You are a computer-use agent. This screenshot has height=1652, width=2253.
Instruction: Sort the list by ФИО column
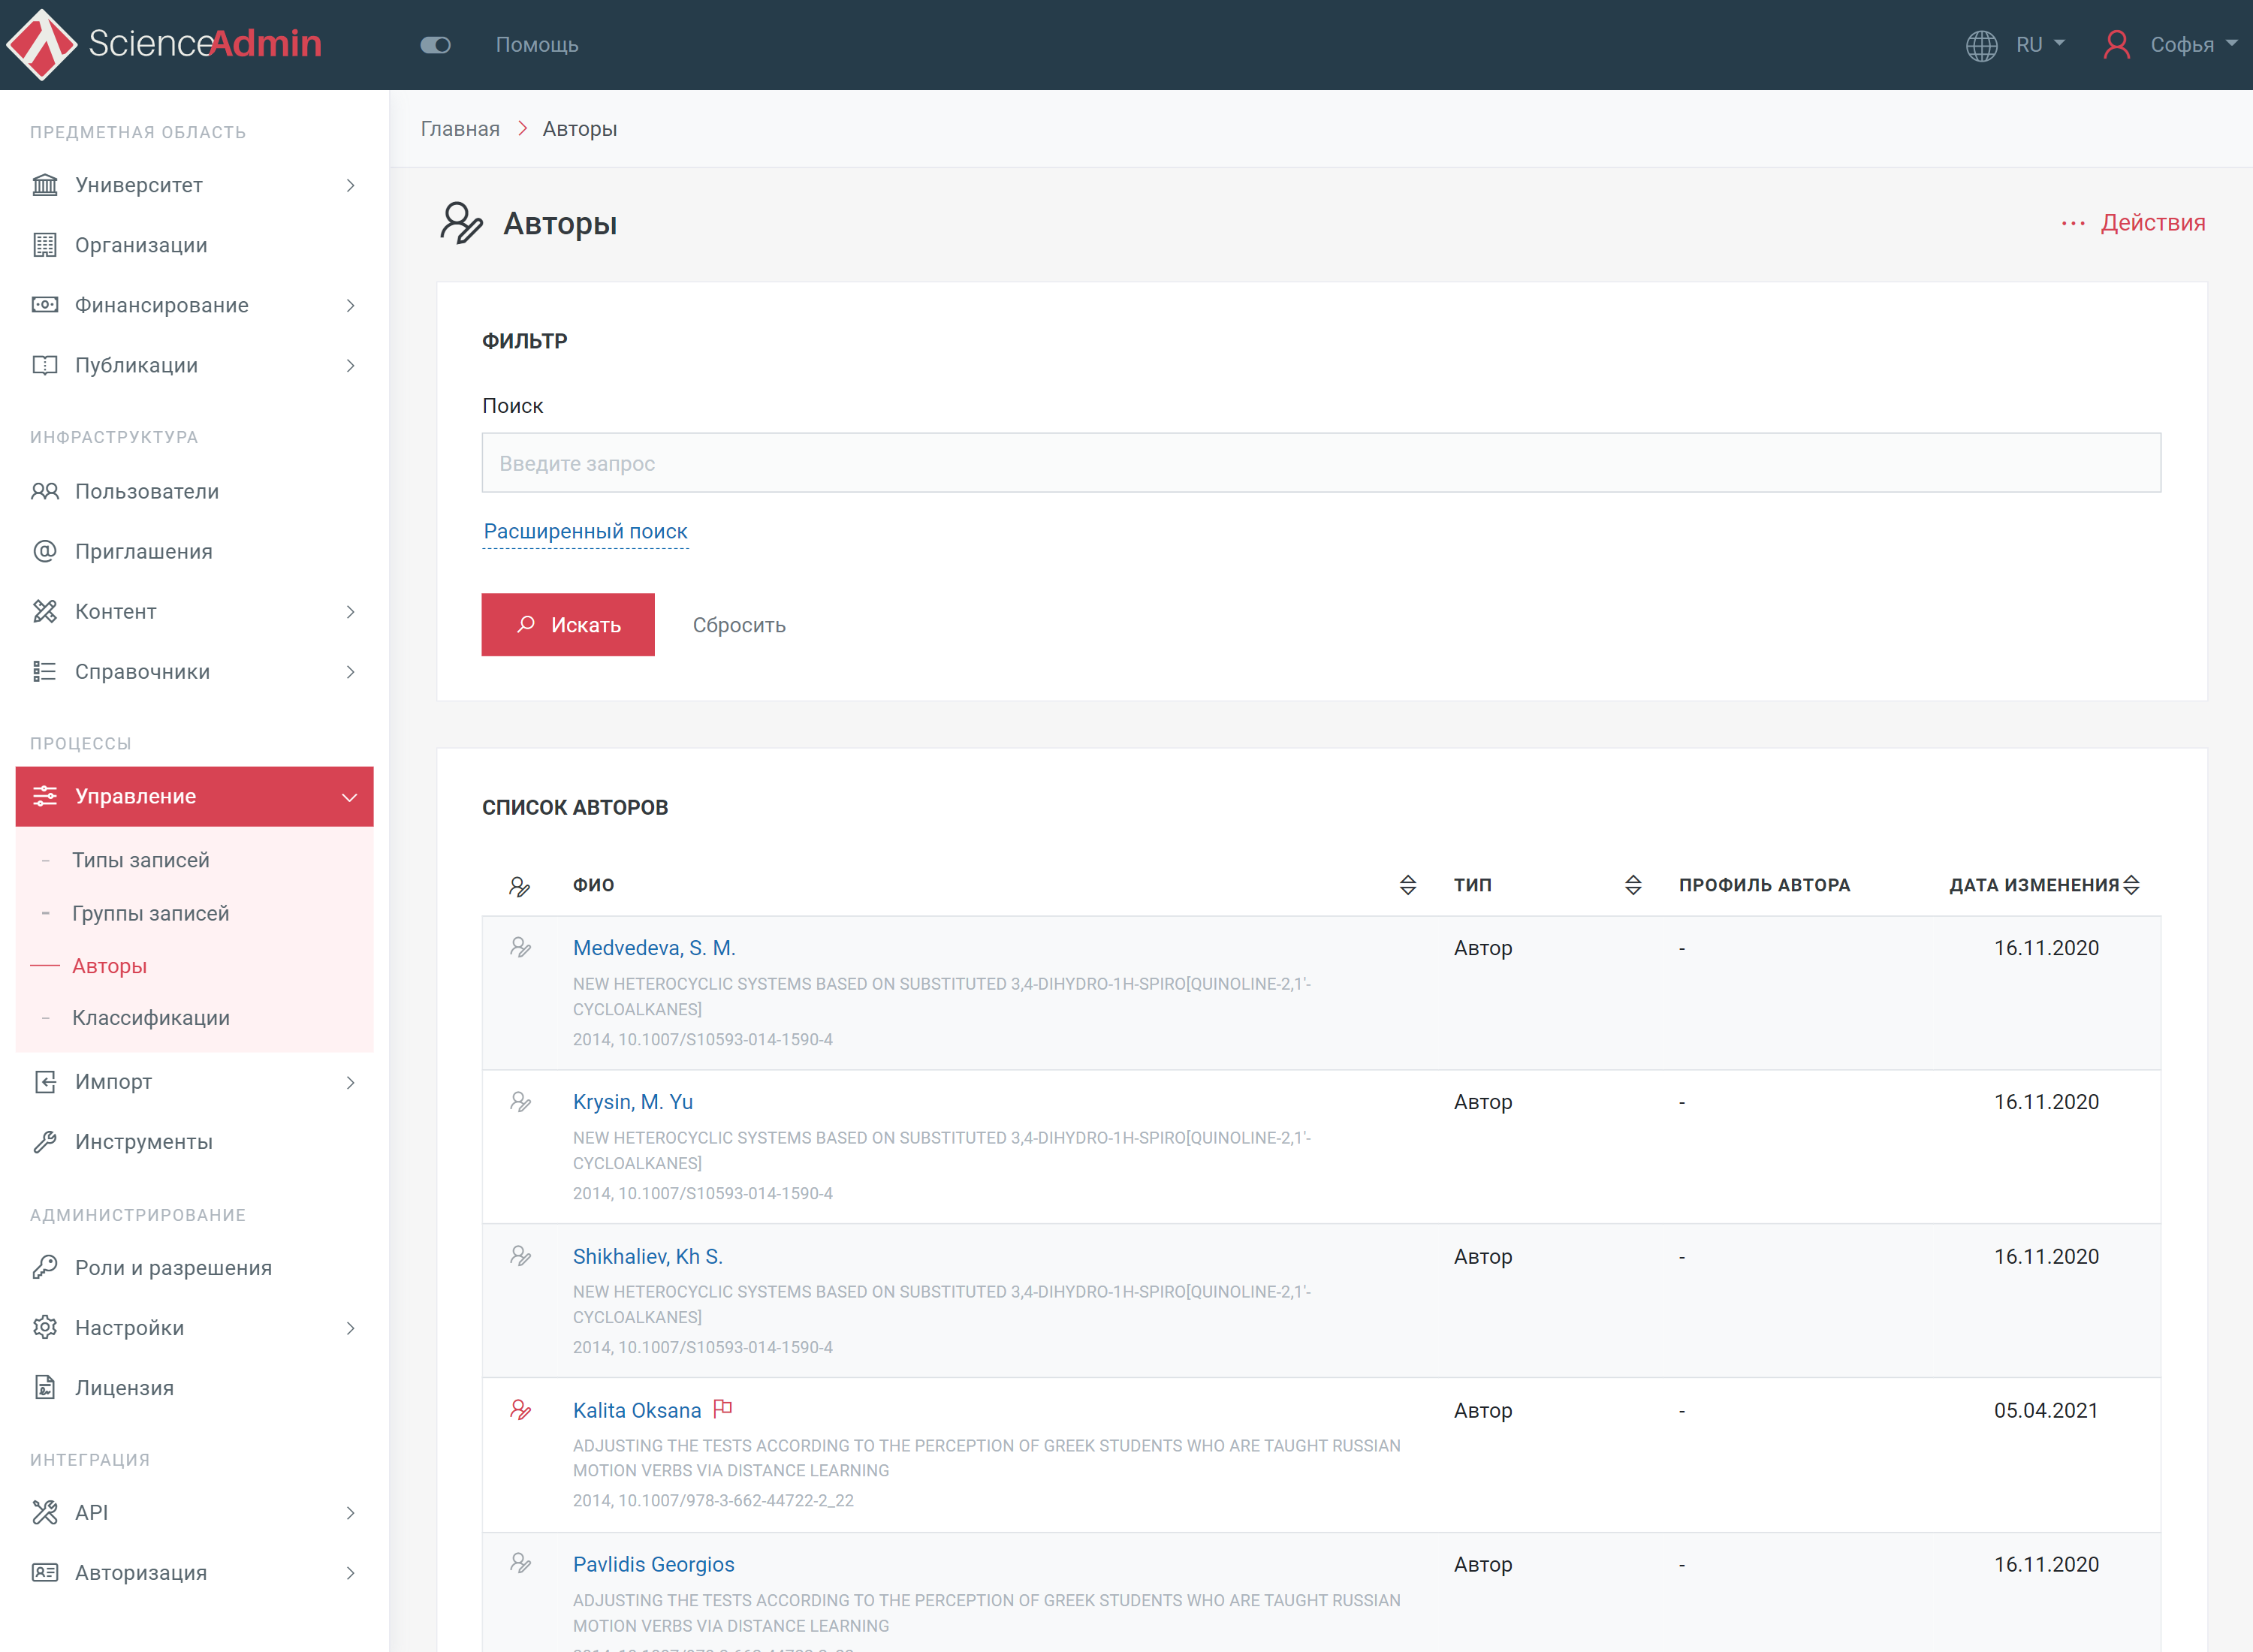[1407, 885]
